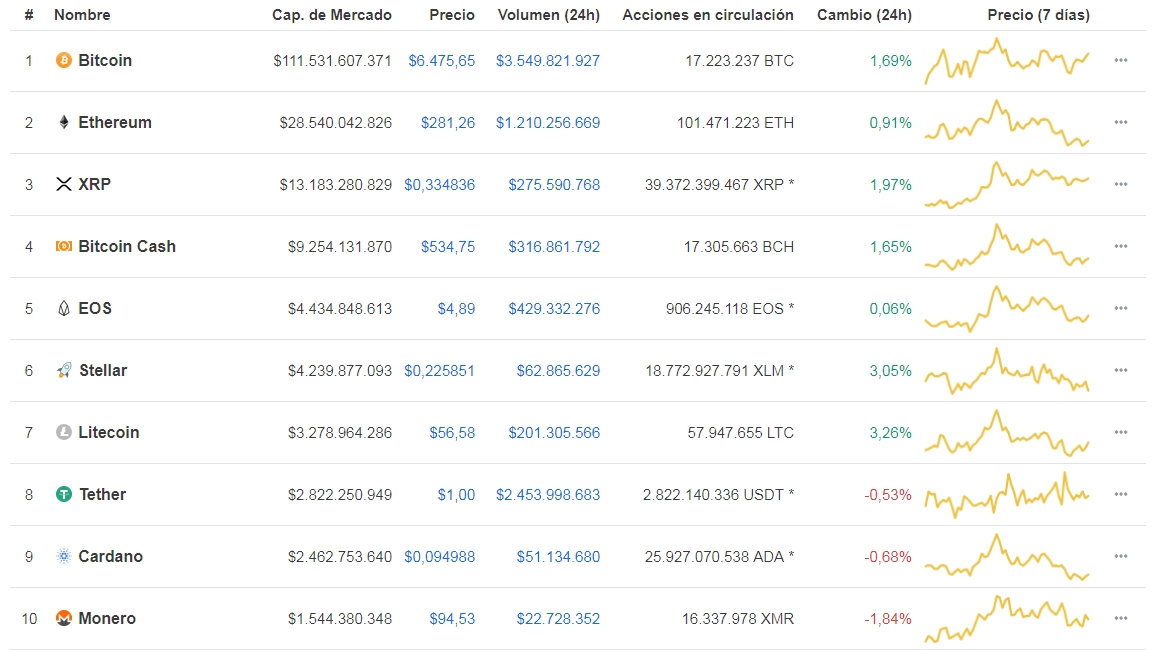The height and width of the screenshot is (650, 1154).
Task: Click the Tether green logo icon
Action: 64,494
